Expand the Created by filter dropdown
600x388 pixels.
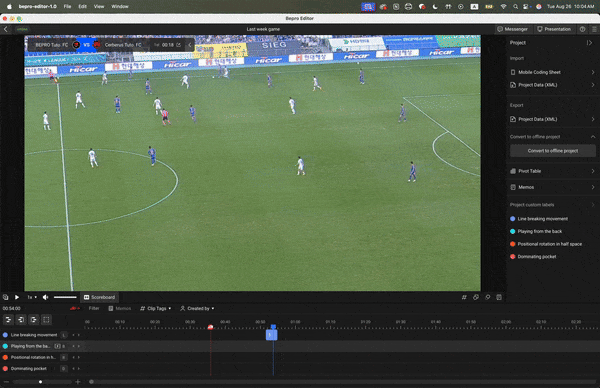pyautogui.click(x=197, y=308)
